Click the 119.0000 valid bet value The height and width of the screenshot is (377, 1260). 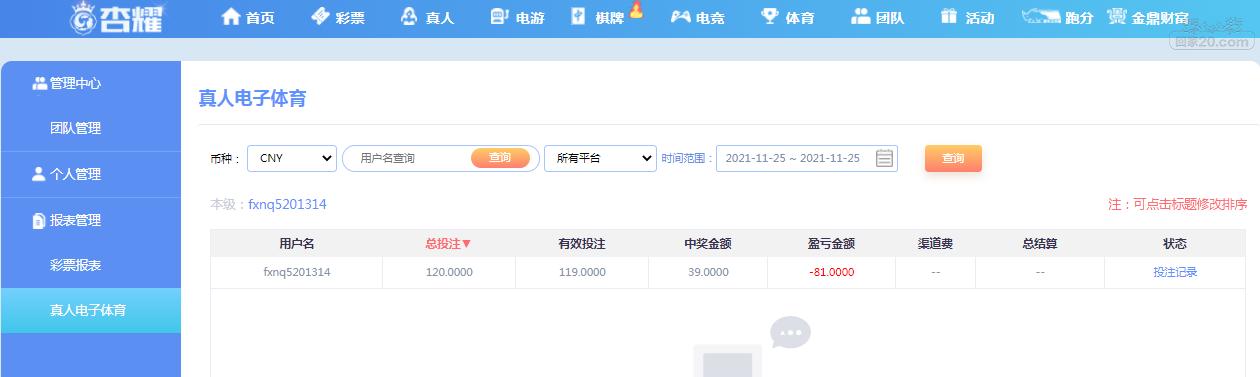click(x=582, y=272)
